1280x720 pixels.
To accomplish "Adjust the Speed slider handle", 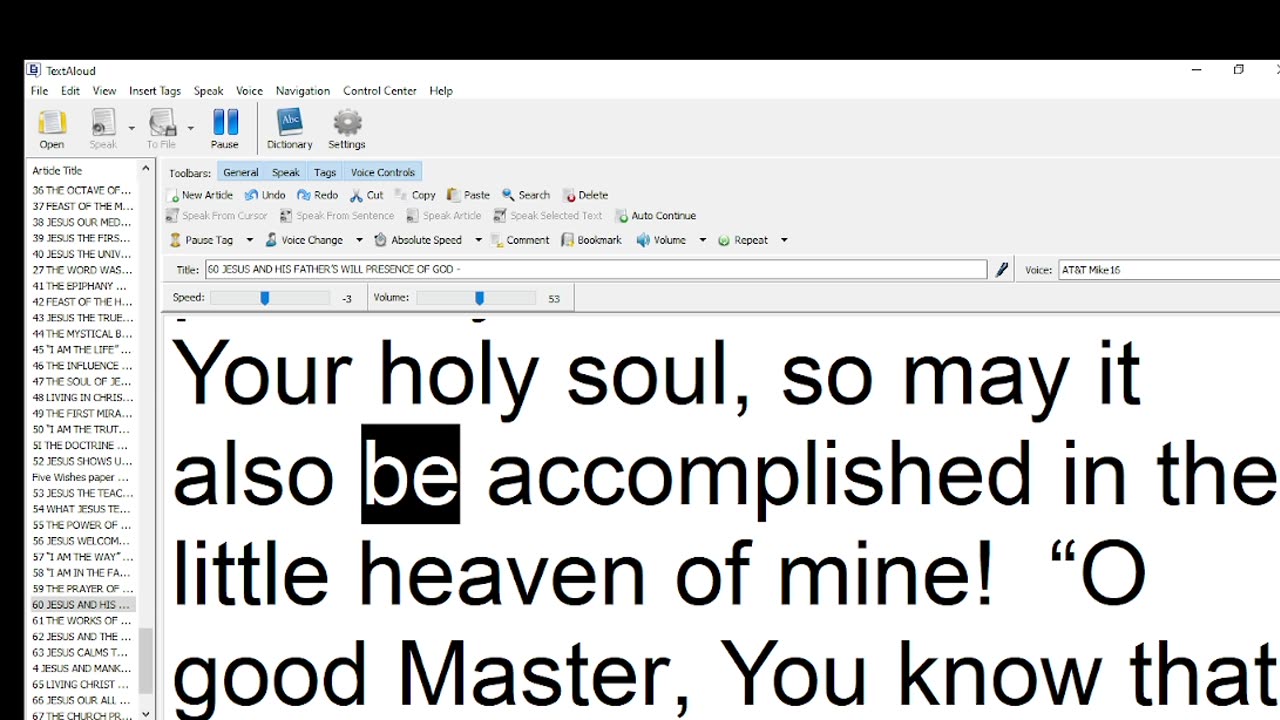I will (265, 298).
